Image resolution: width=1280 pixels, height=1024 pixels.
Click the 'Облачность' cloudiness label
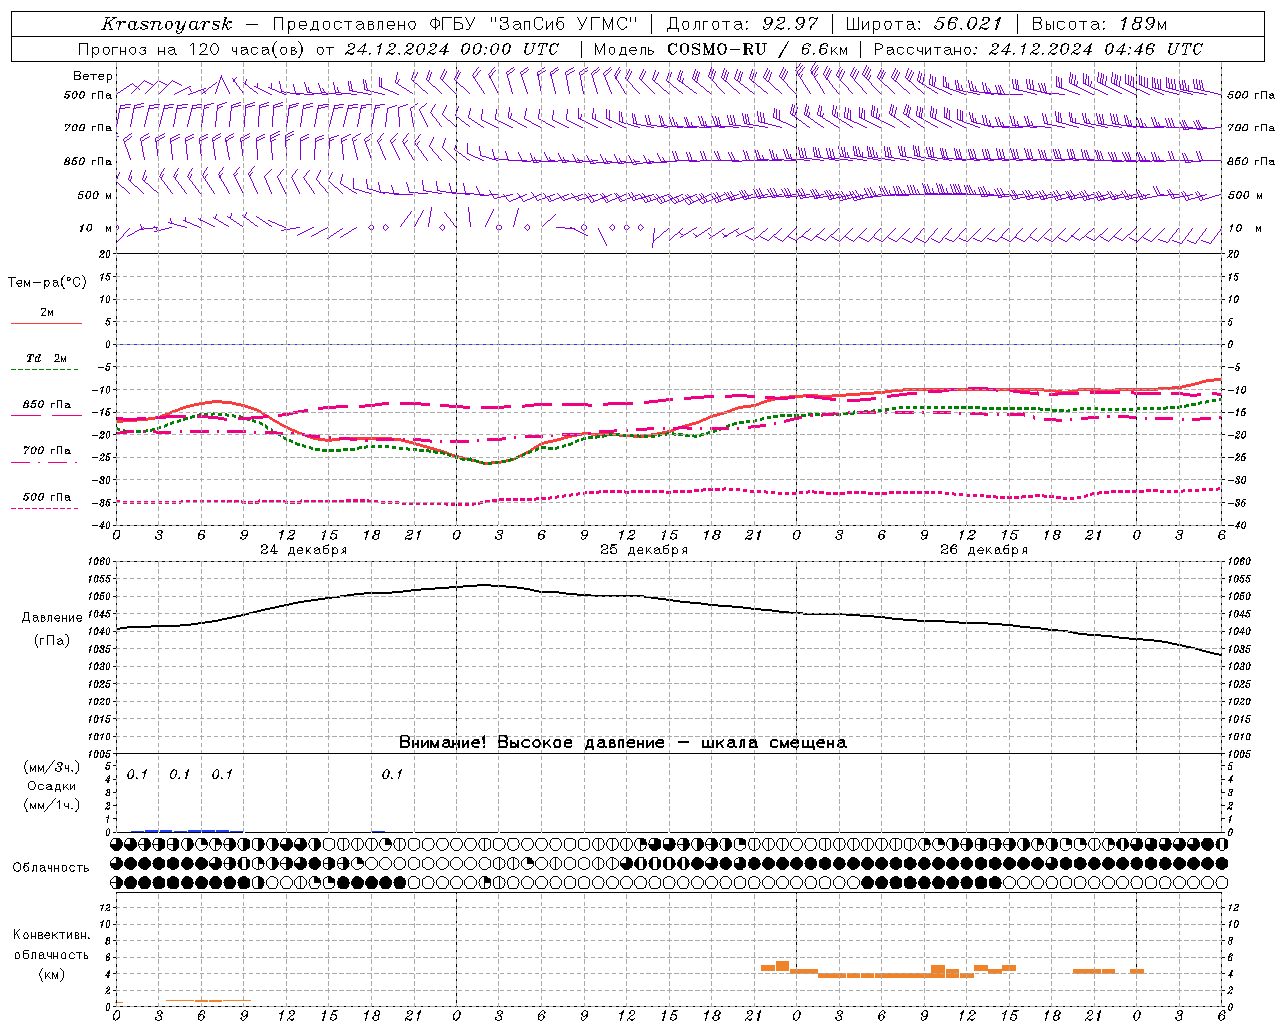(51, 868)
